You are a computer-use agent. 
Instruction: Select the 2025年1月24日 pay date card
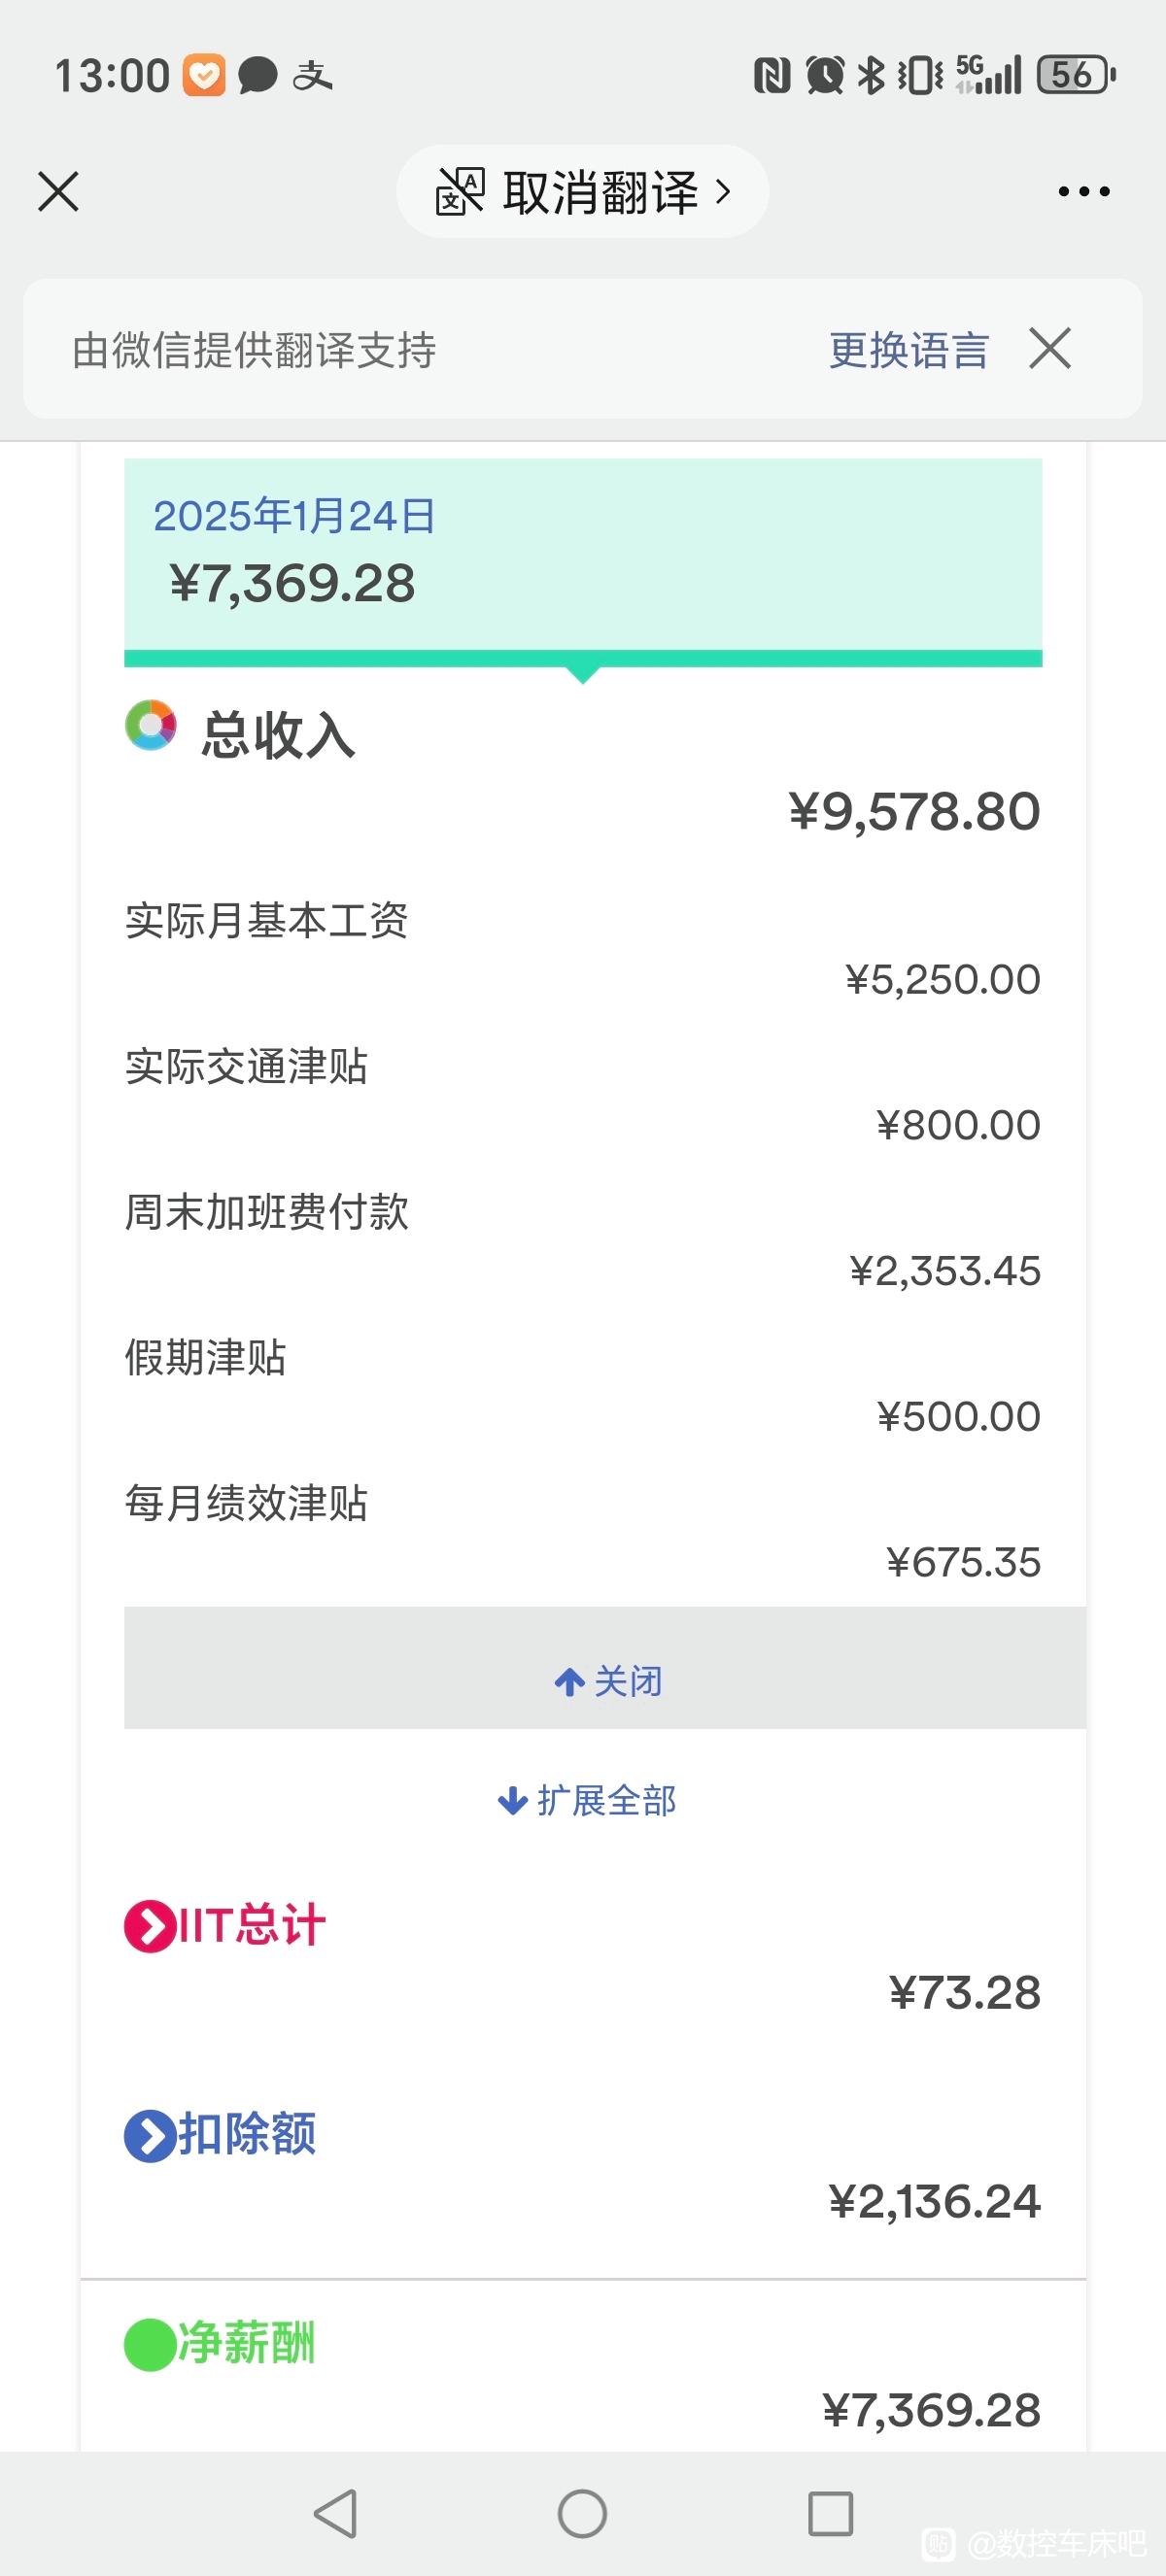click(x=583, y=554)
